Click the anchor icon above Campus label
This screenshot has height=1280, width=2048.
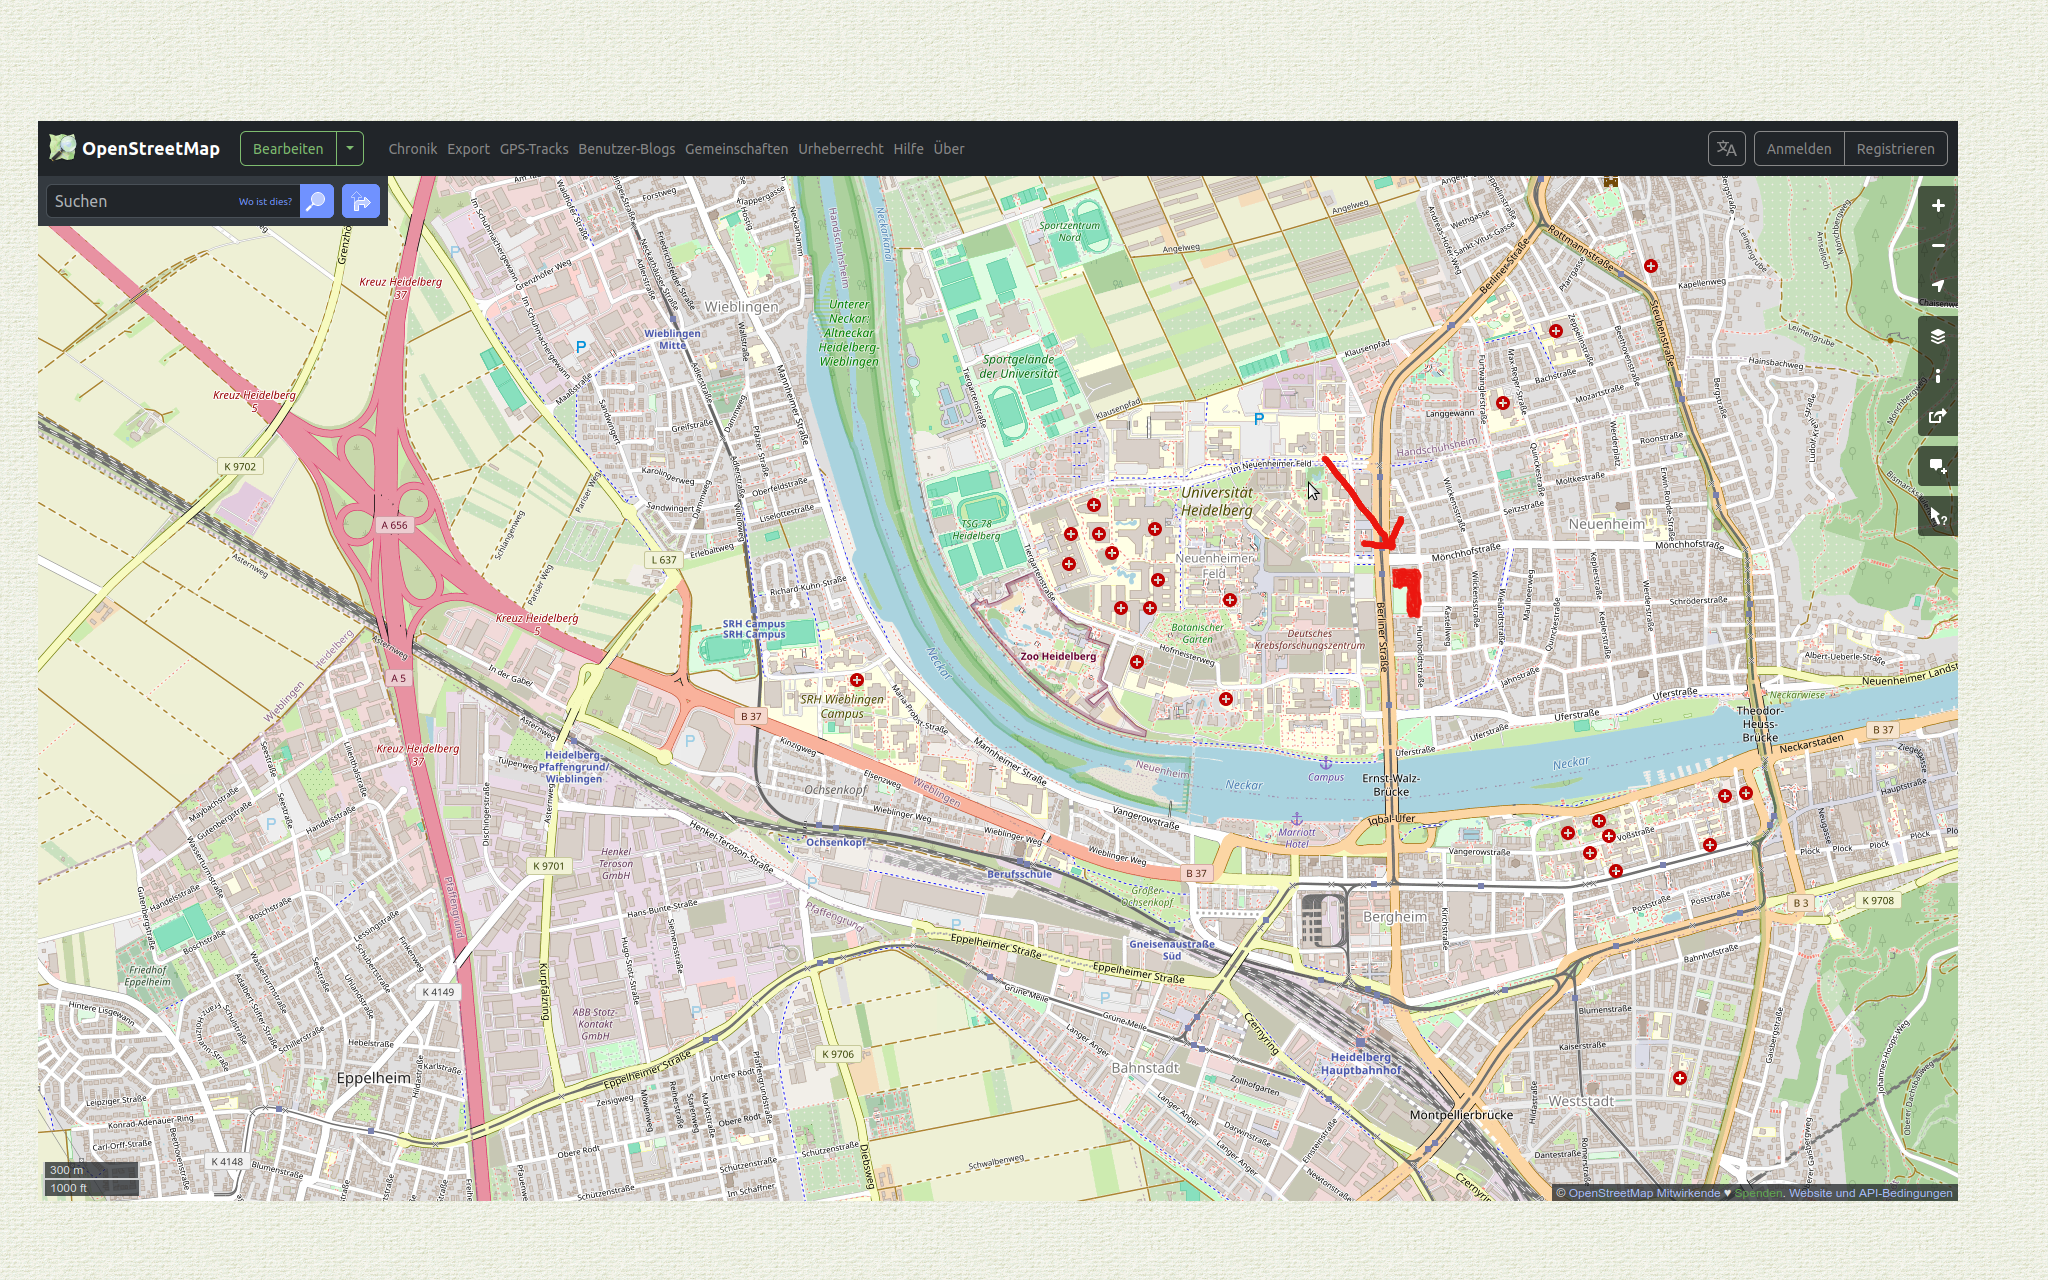tap(1326, 763)
